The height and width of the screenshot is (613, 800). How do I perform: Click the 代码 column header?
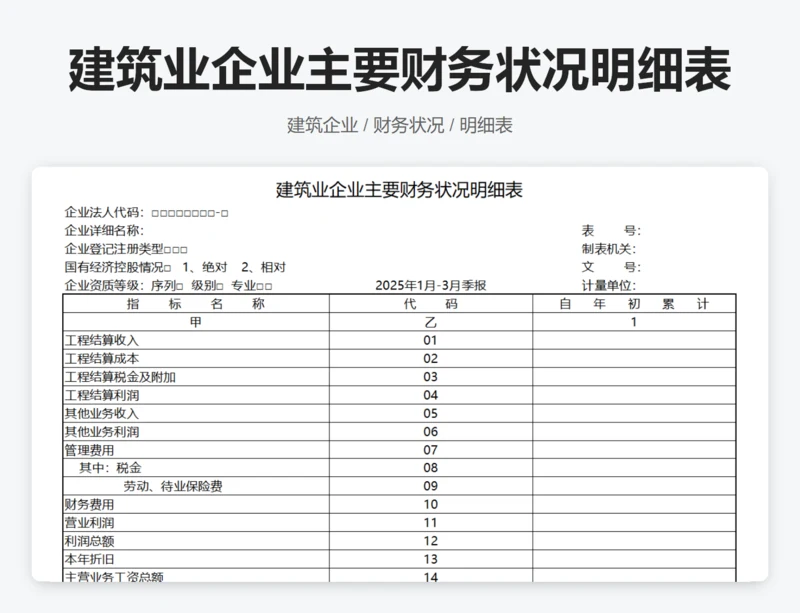(x=431, y=304)
